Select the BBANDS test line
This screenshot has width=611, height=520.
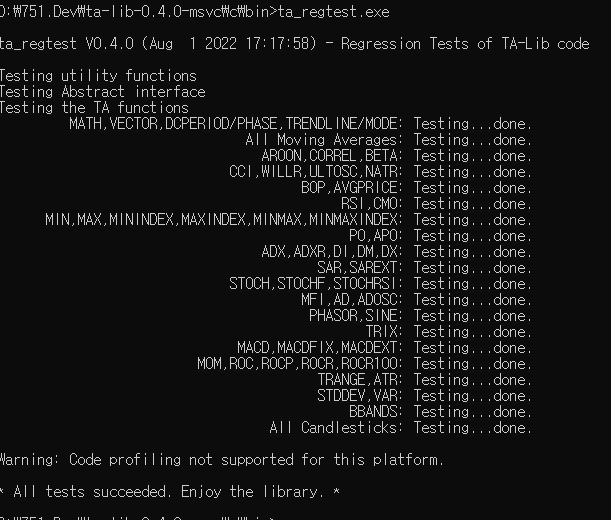coord(440,412)
